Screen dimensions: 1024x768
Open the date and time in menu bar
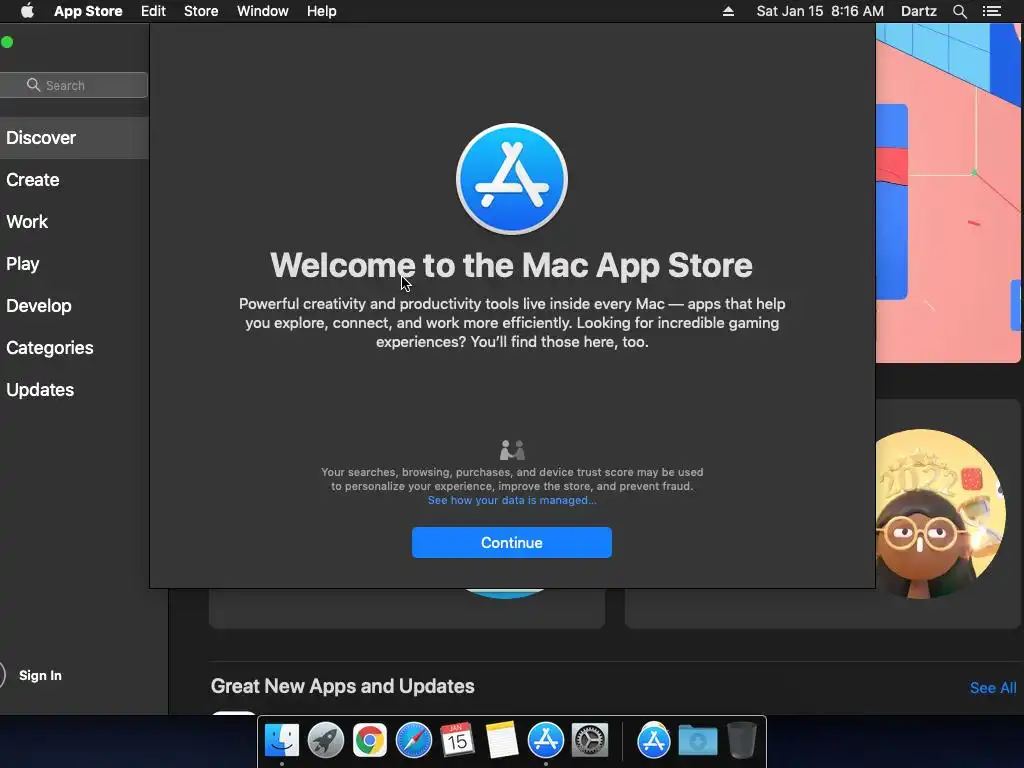coord(820,11)
